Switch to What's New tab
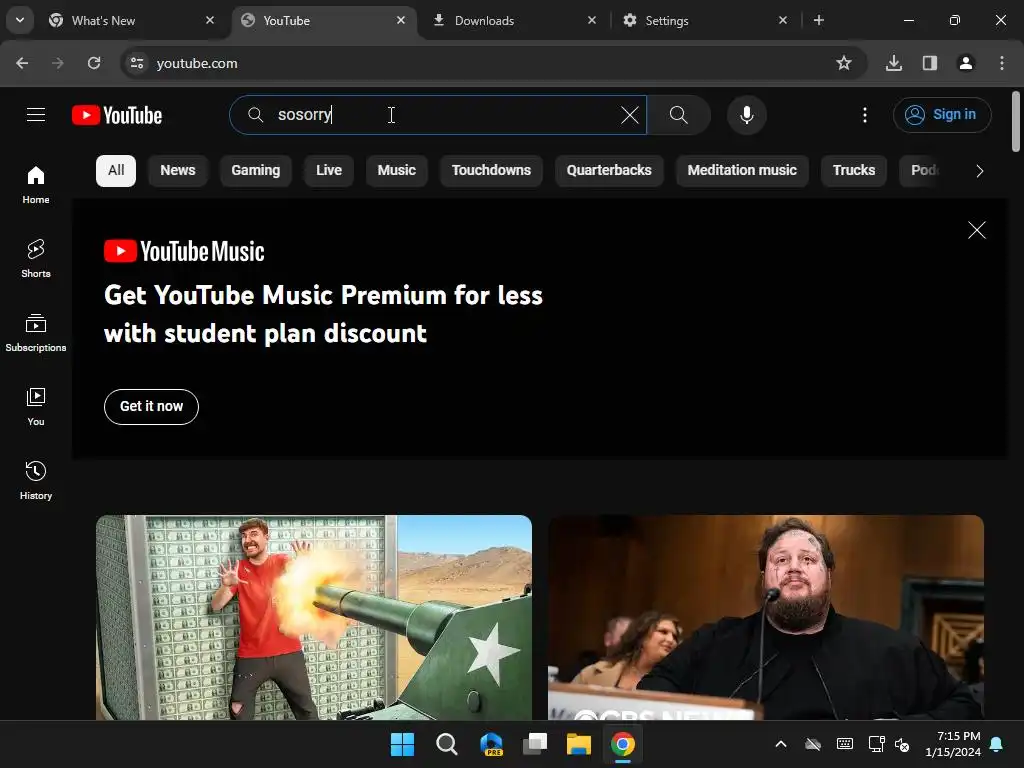 (131, 21)
